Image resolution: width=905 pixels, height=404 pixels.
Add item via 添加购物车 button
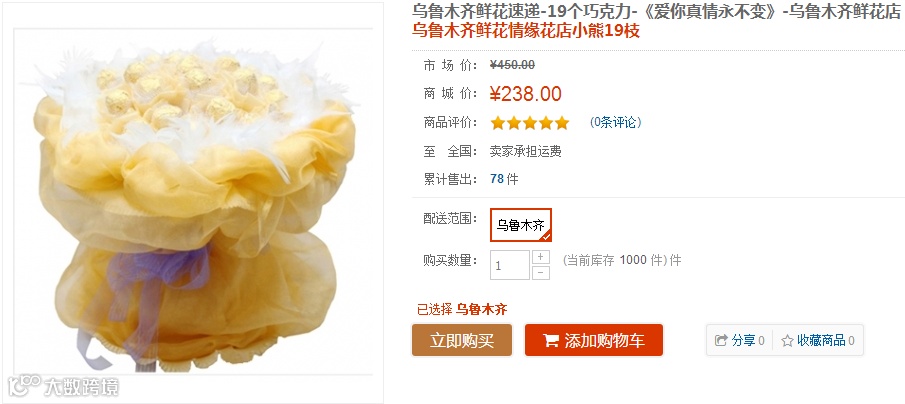(593, 340)
